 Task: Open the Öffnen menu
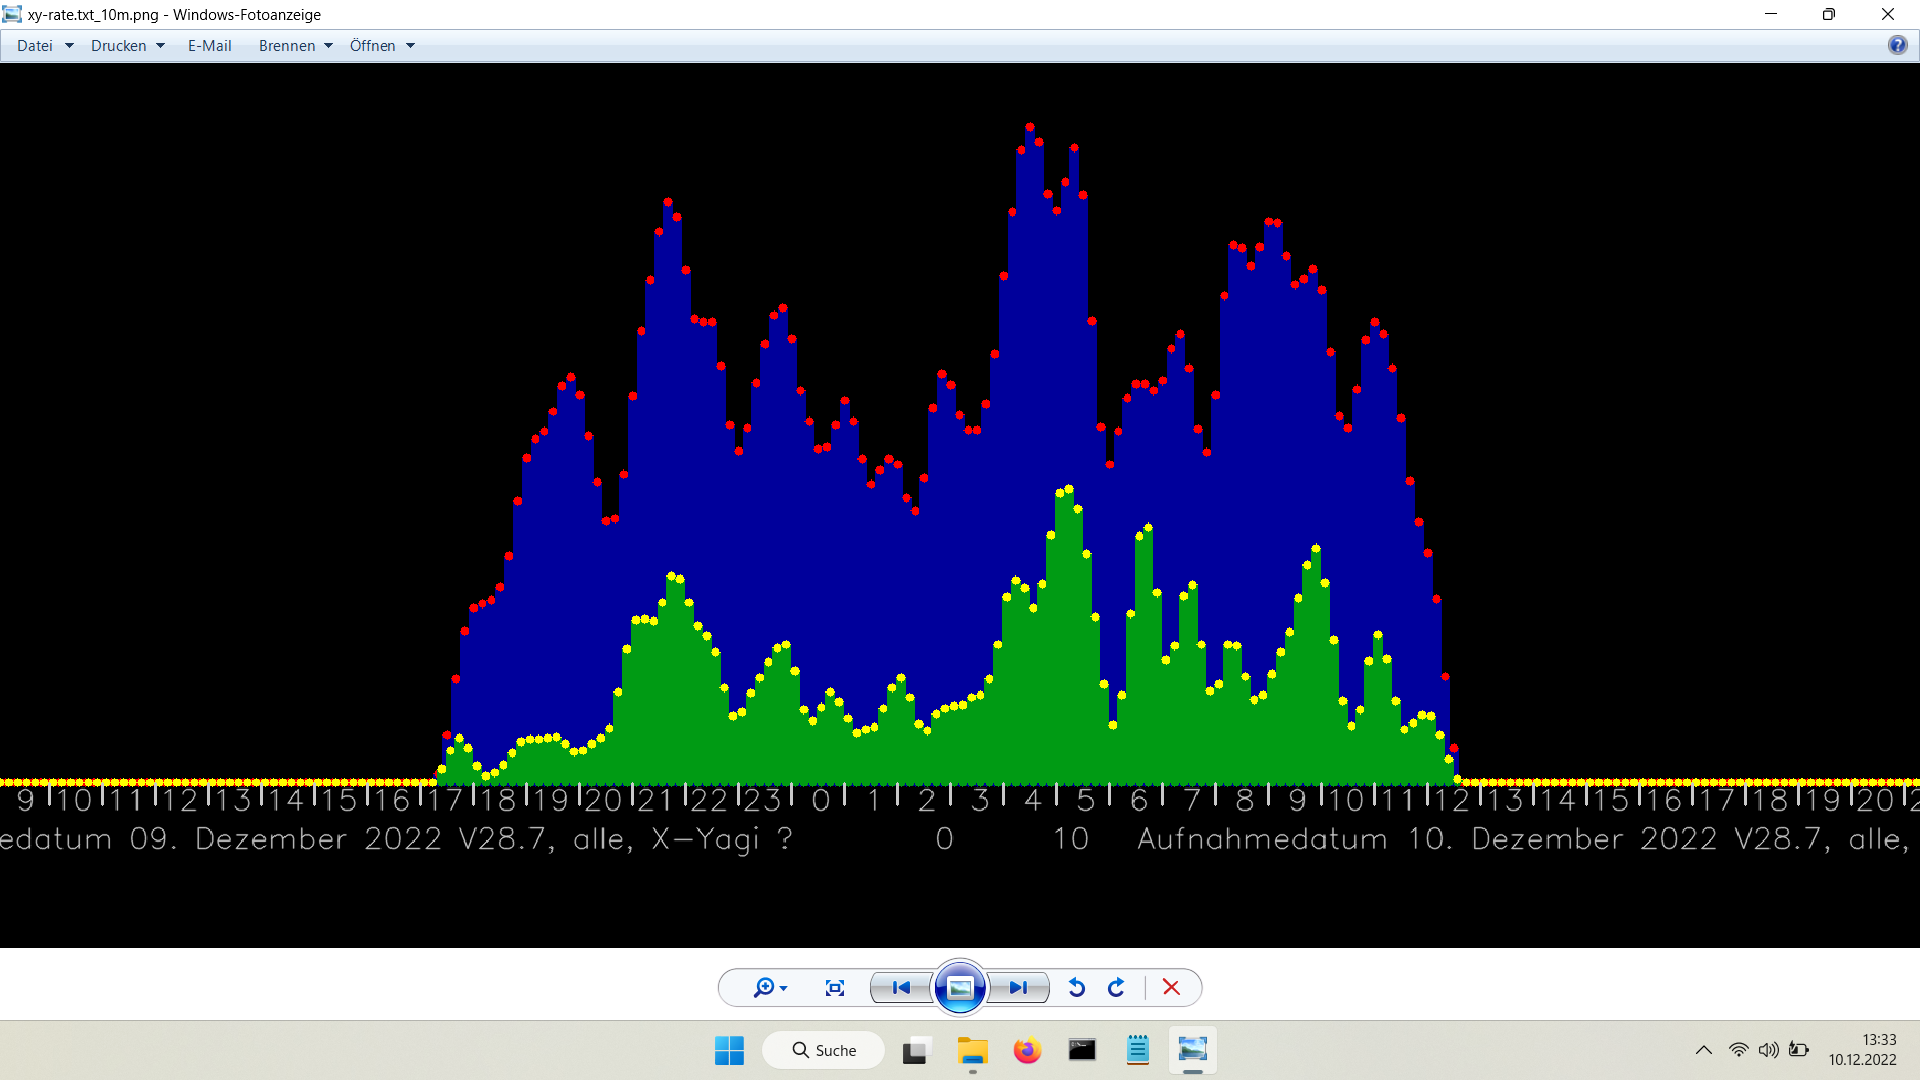pyautogui.click(x=373, y=46)
